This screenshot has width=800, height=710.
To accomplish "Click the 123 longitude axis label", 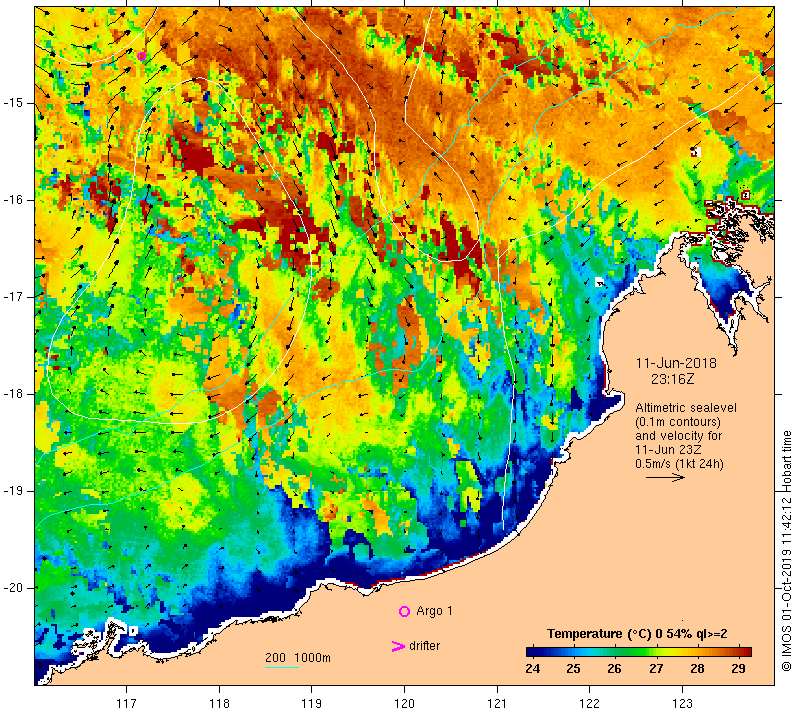I will [x=682, y=703].
